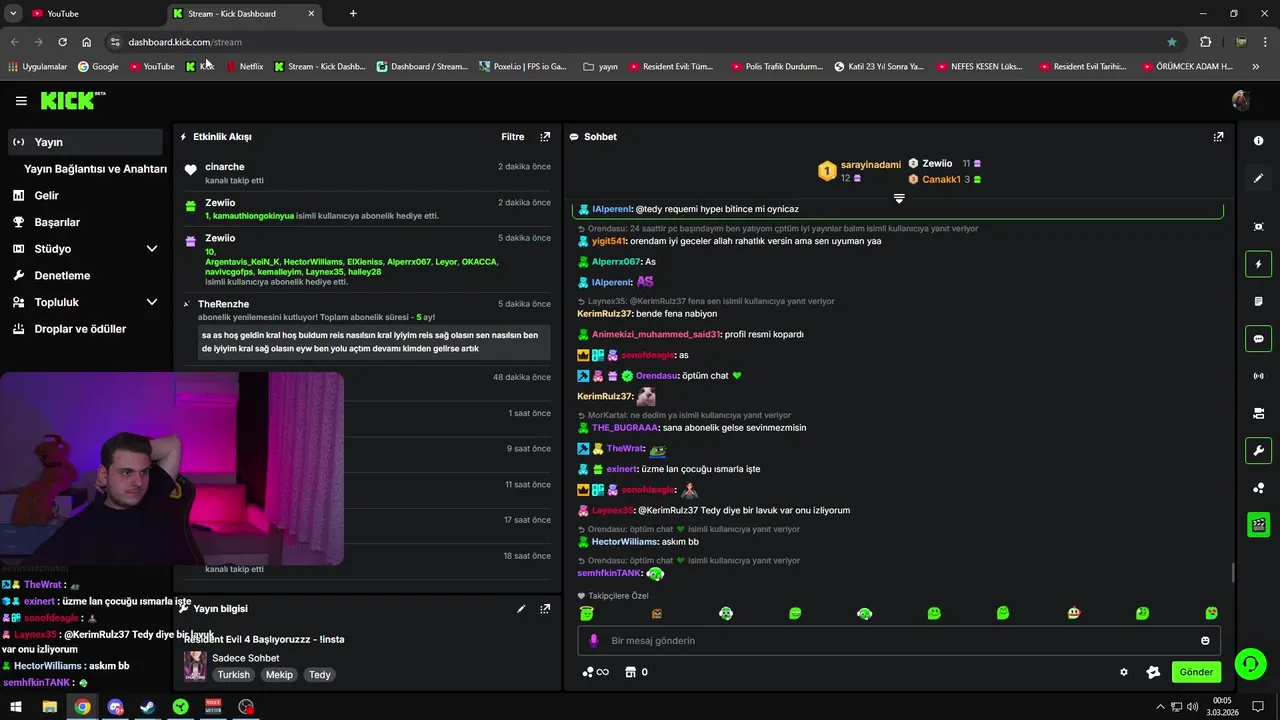Open the yayın bookmarks folder

[x=600, y=67]
